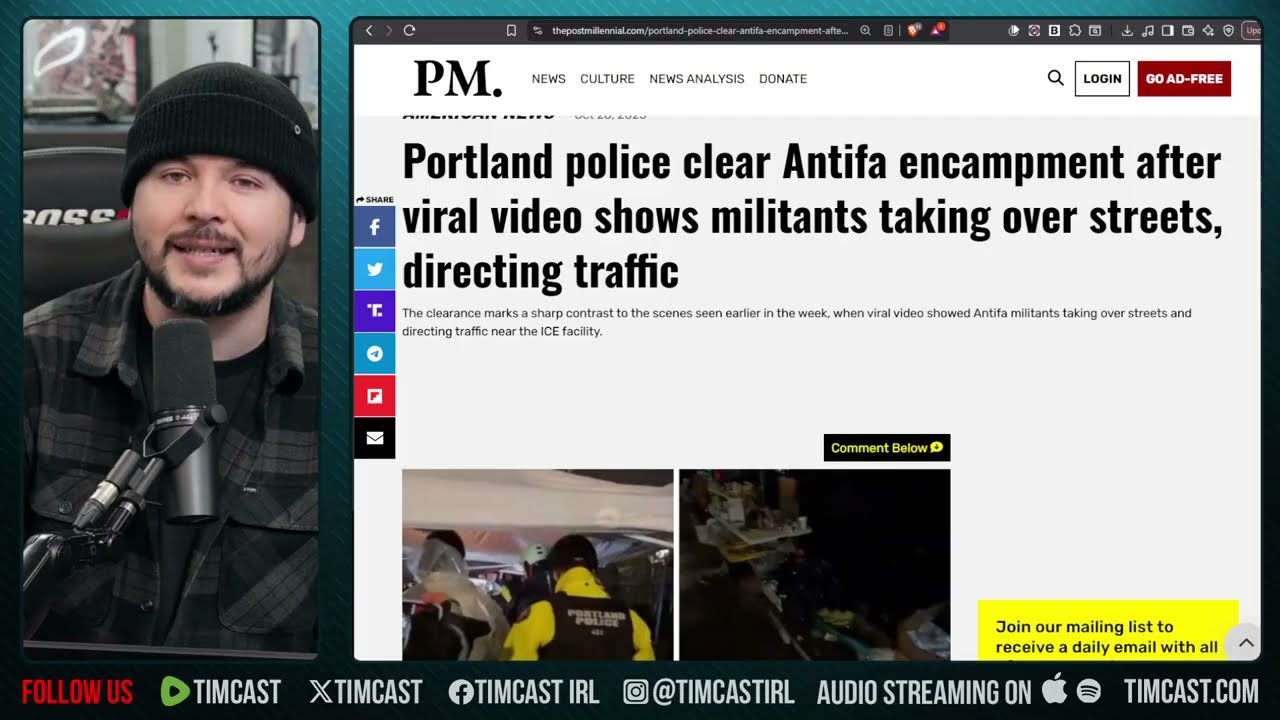Viewport: 1280px width, 720px height.
Task: Open the Brave Shields lion icon
Action: point(913,31)
